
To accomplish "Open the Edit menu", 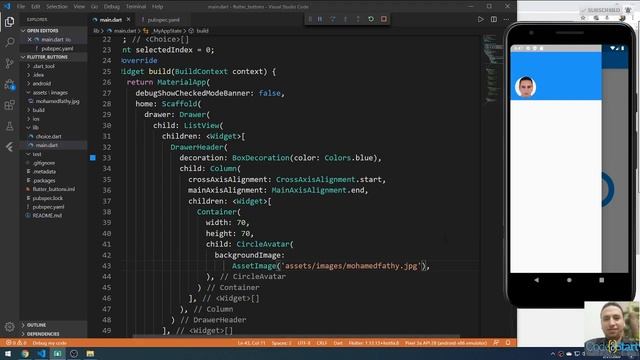I will [36, 7].
